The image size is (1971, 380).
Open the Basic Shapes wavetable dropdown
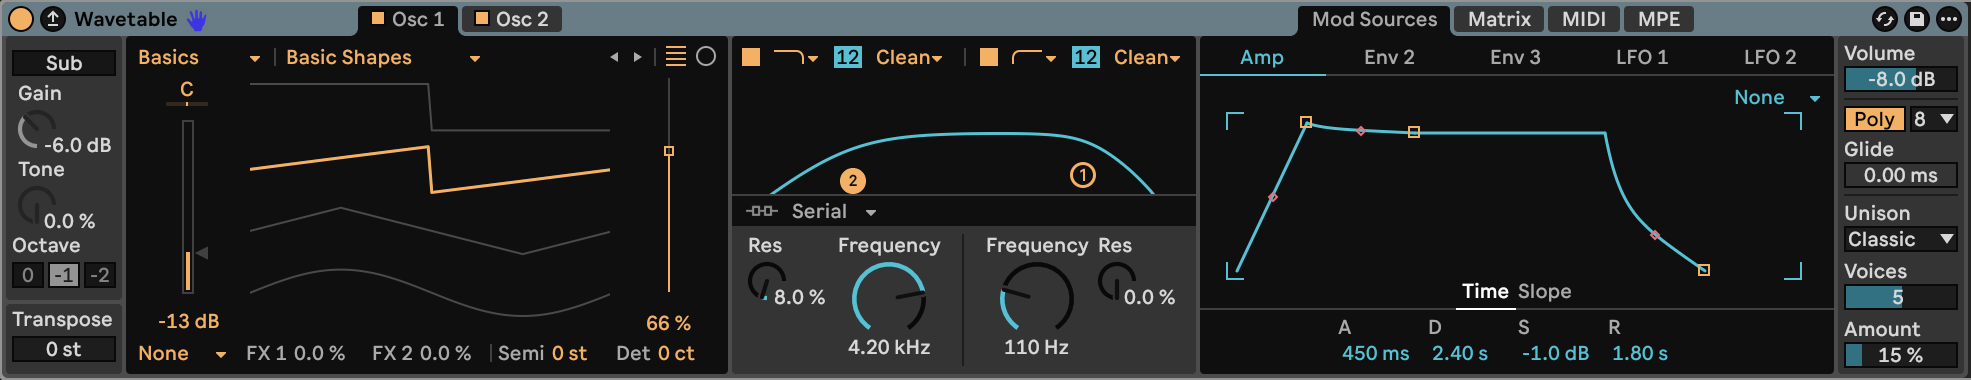tap(382, 58)
